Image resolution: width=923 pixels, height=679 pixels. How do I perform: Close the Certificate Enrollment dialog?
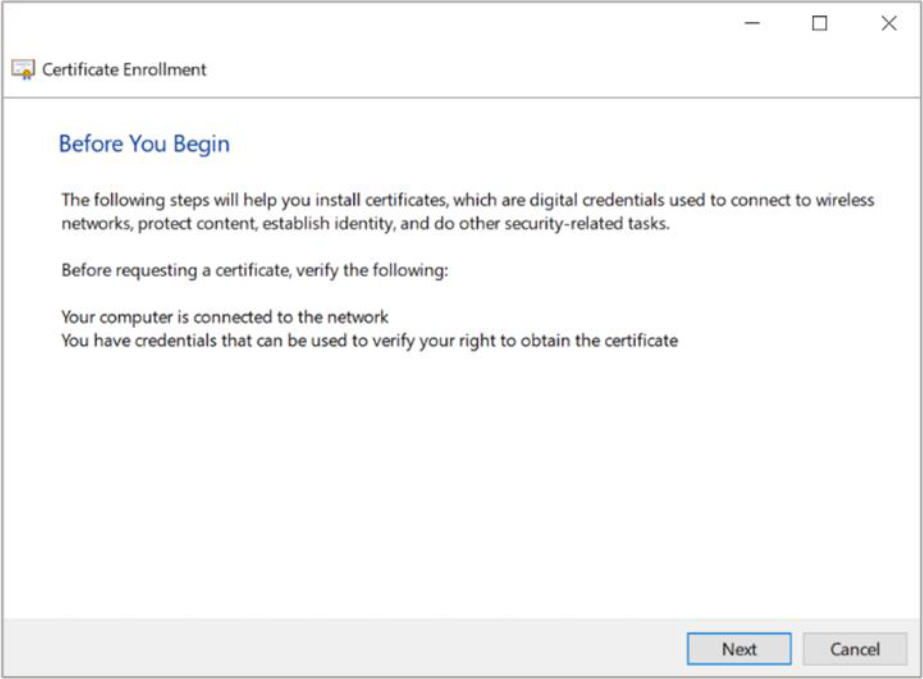click(888, 24)
